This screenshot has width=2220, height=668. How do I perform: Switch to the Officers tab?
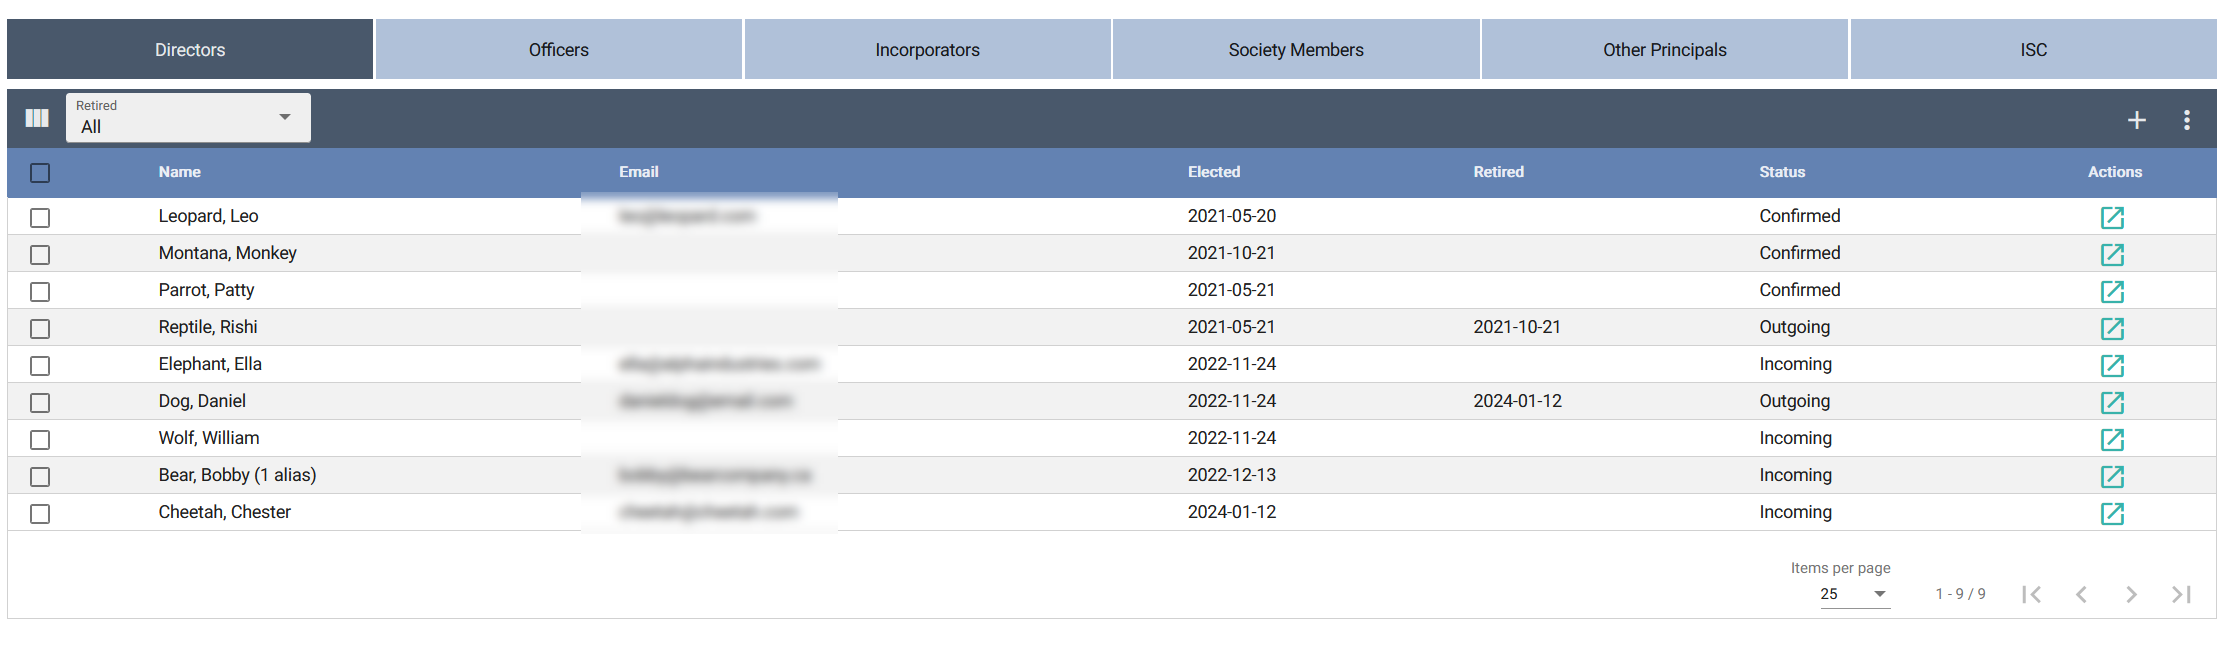click(558, 50)
